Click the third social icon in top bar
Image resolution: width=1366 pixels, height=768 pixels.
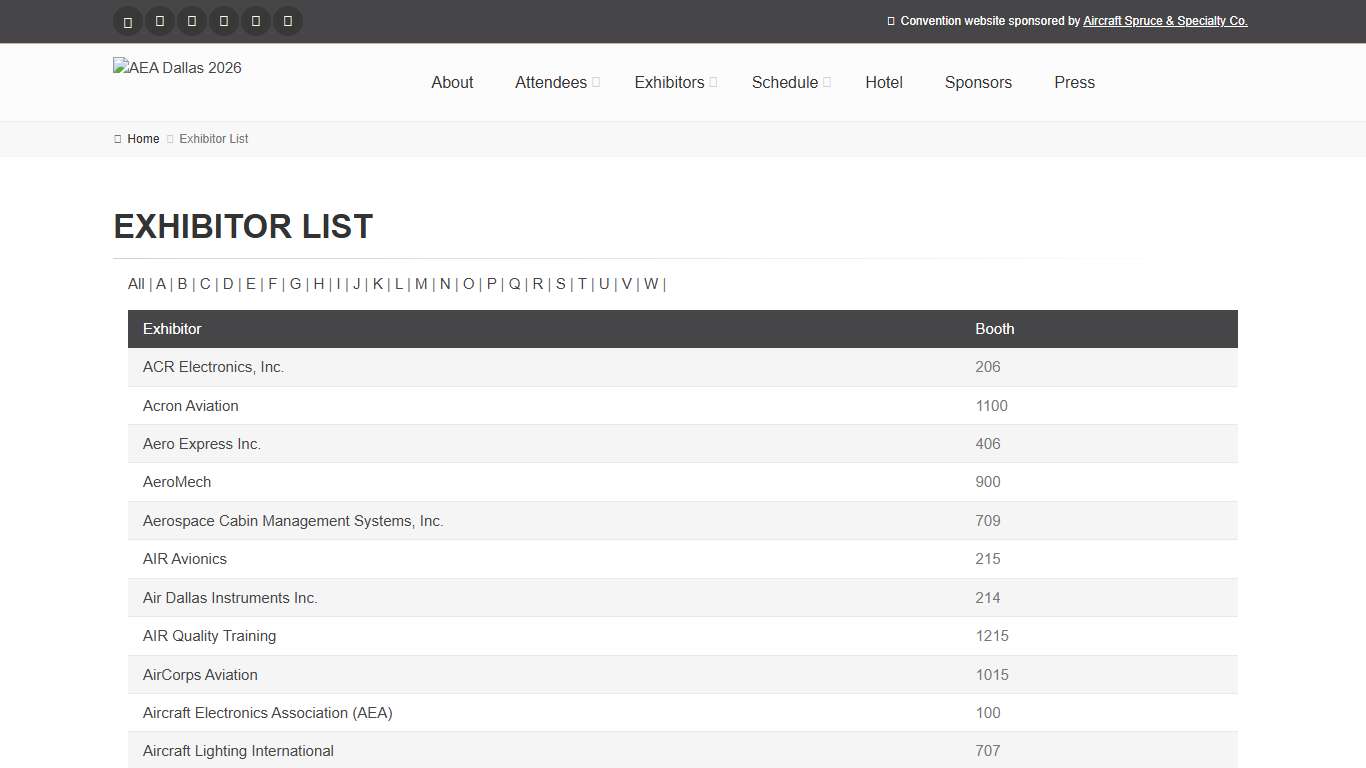click(x=192, y=21)
